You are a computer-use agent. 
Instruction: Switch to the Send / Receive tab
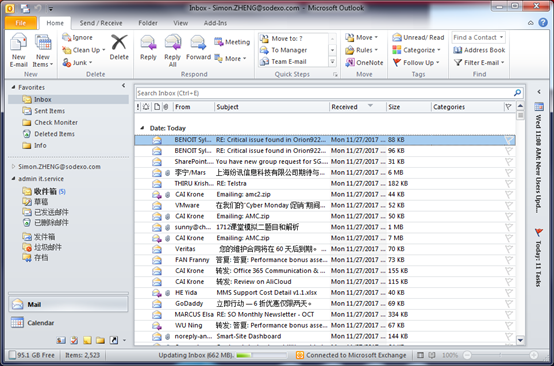(101, 23)
